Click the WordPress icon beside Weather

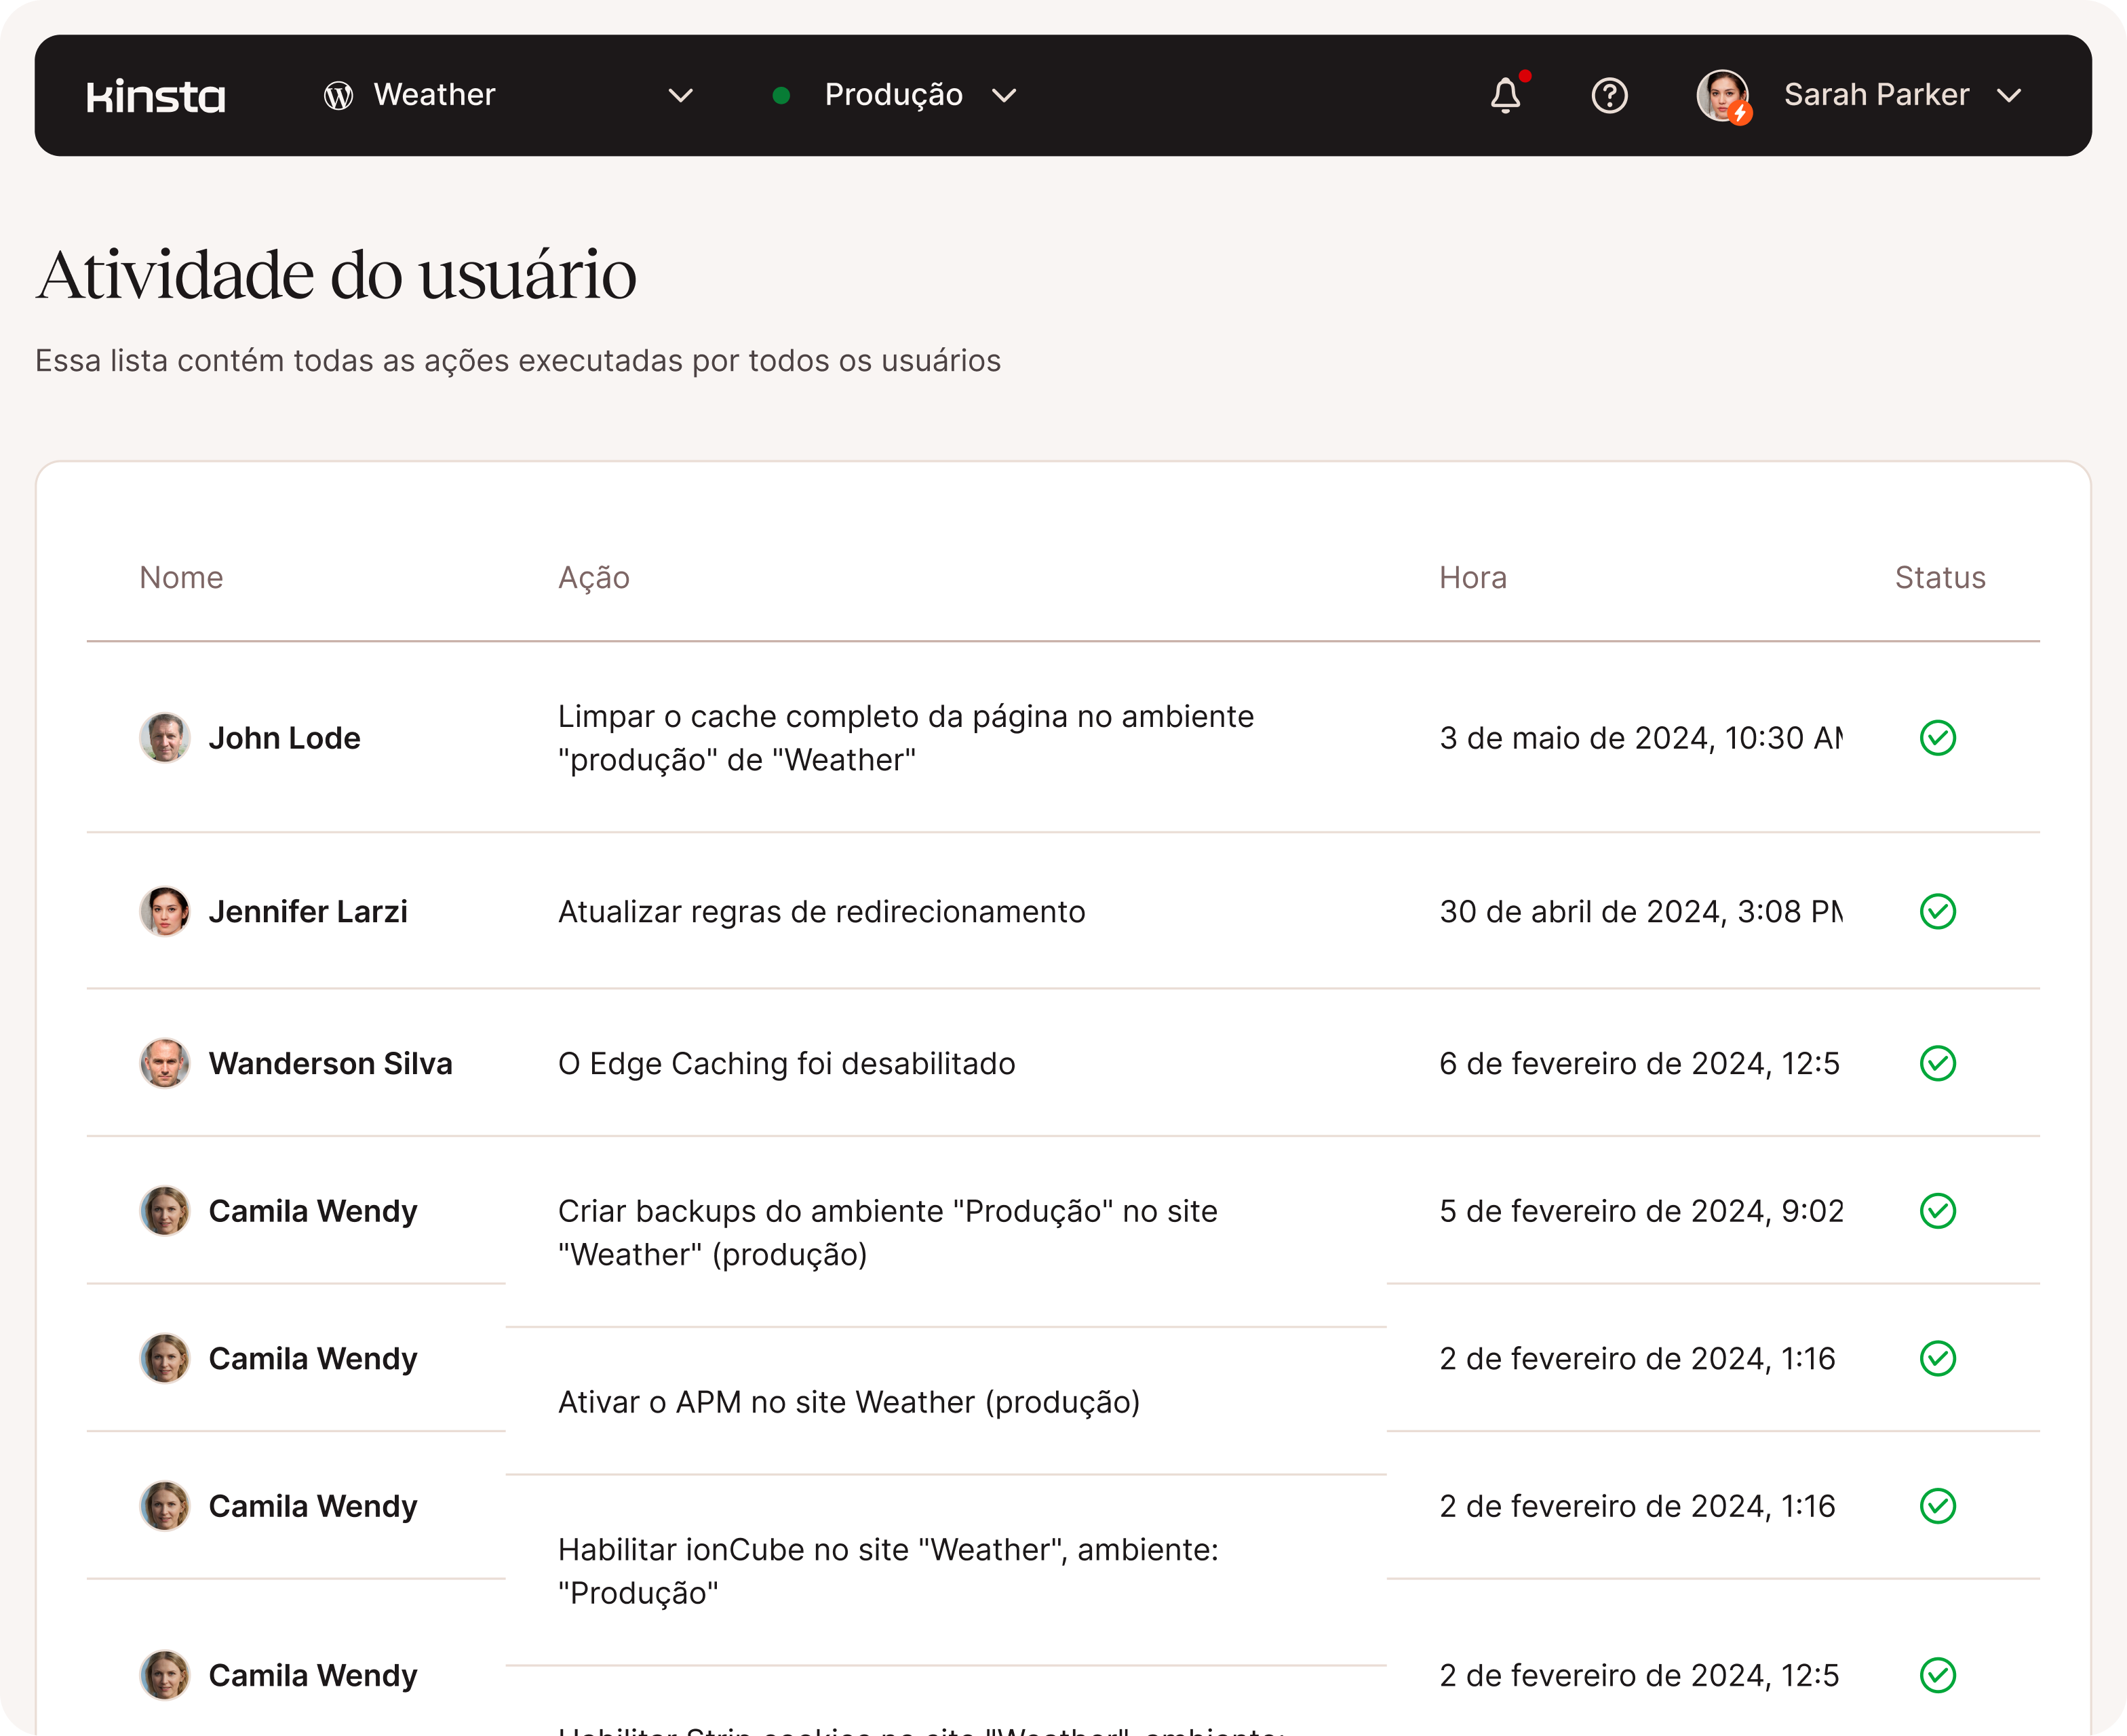point(338,96)
